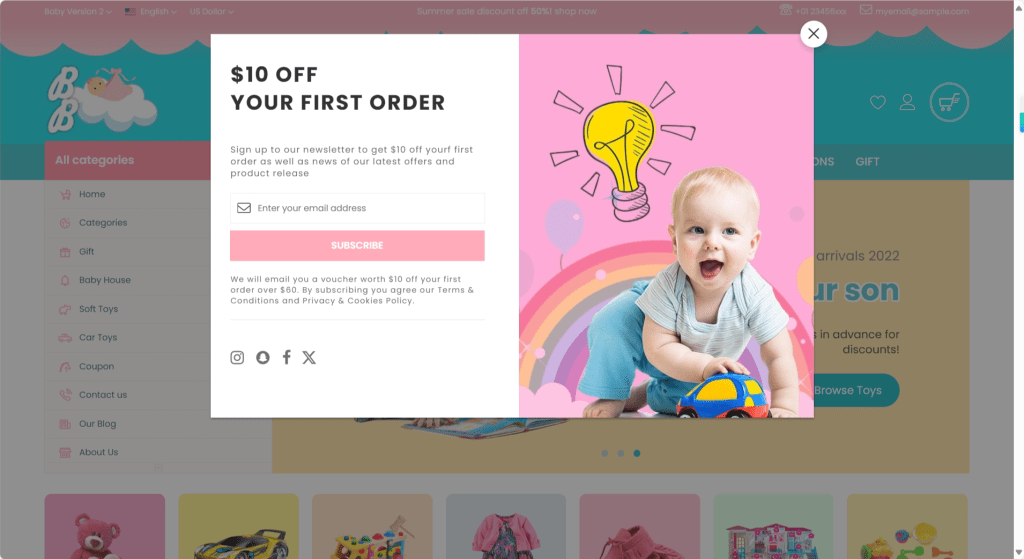1024x559 pixels.
Task: Open the Facebook icon link
Action: point(286,357)
